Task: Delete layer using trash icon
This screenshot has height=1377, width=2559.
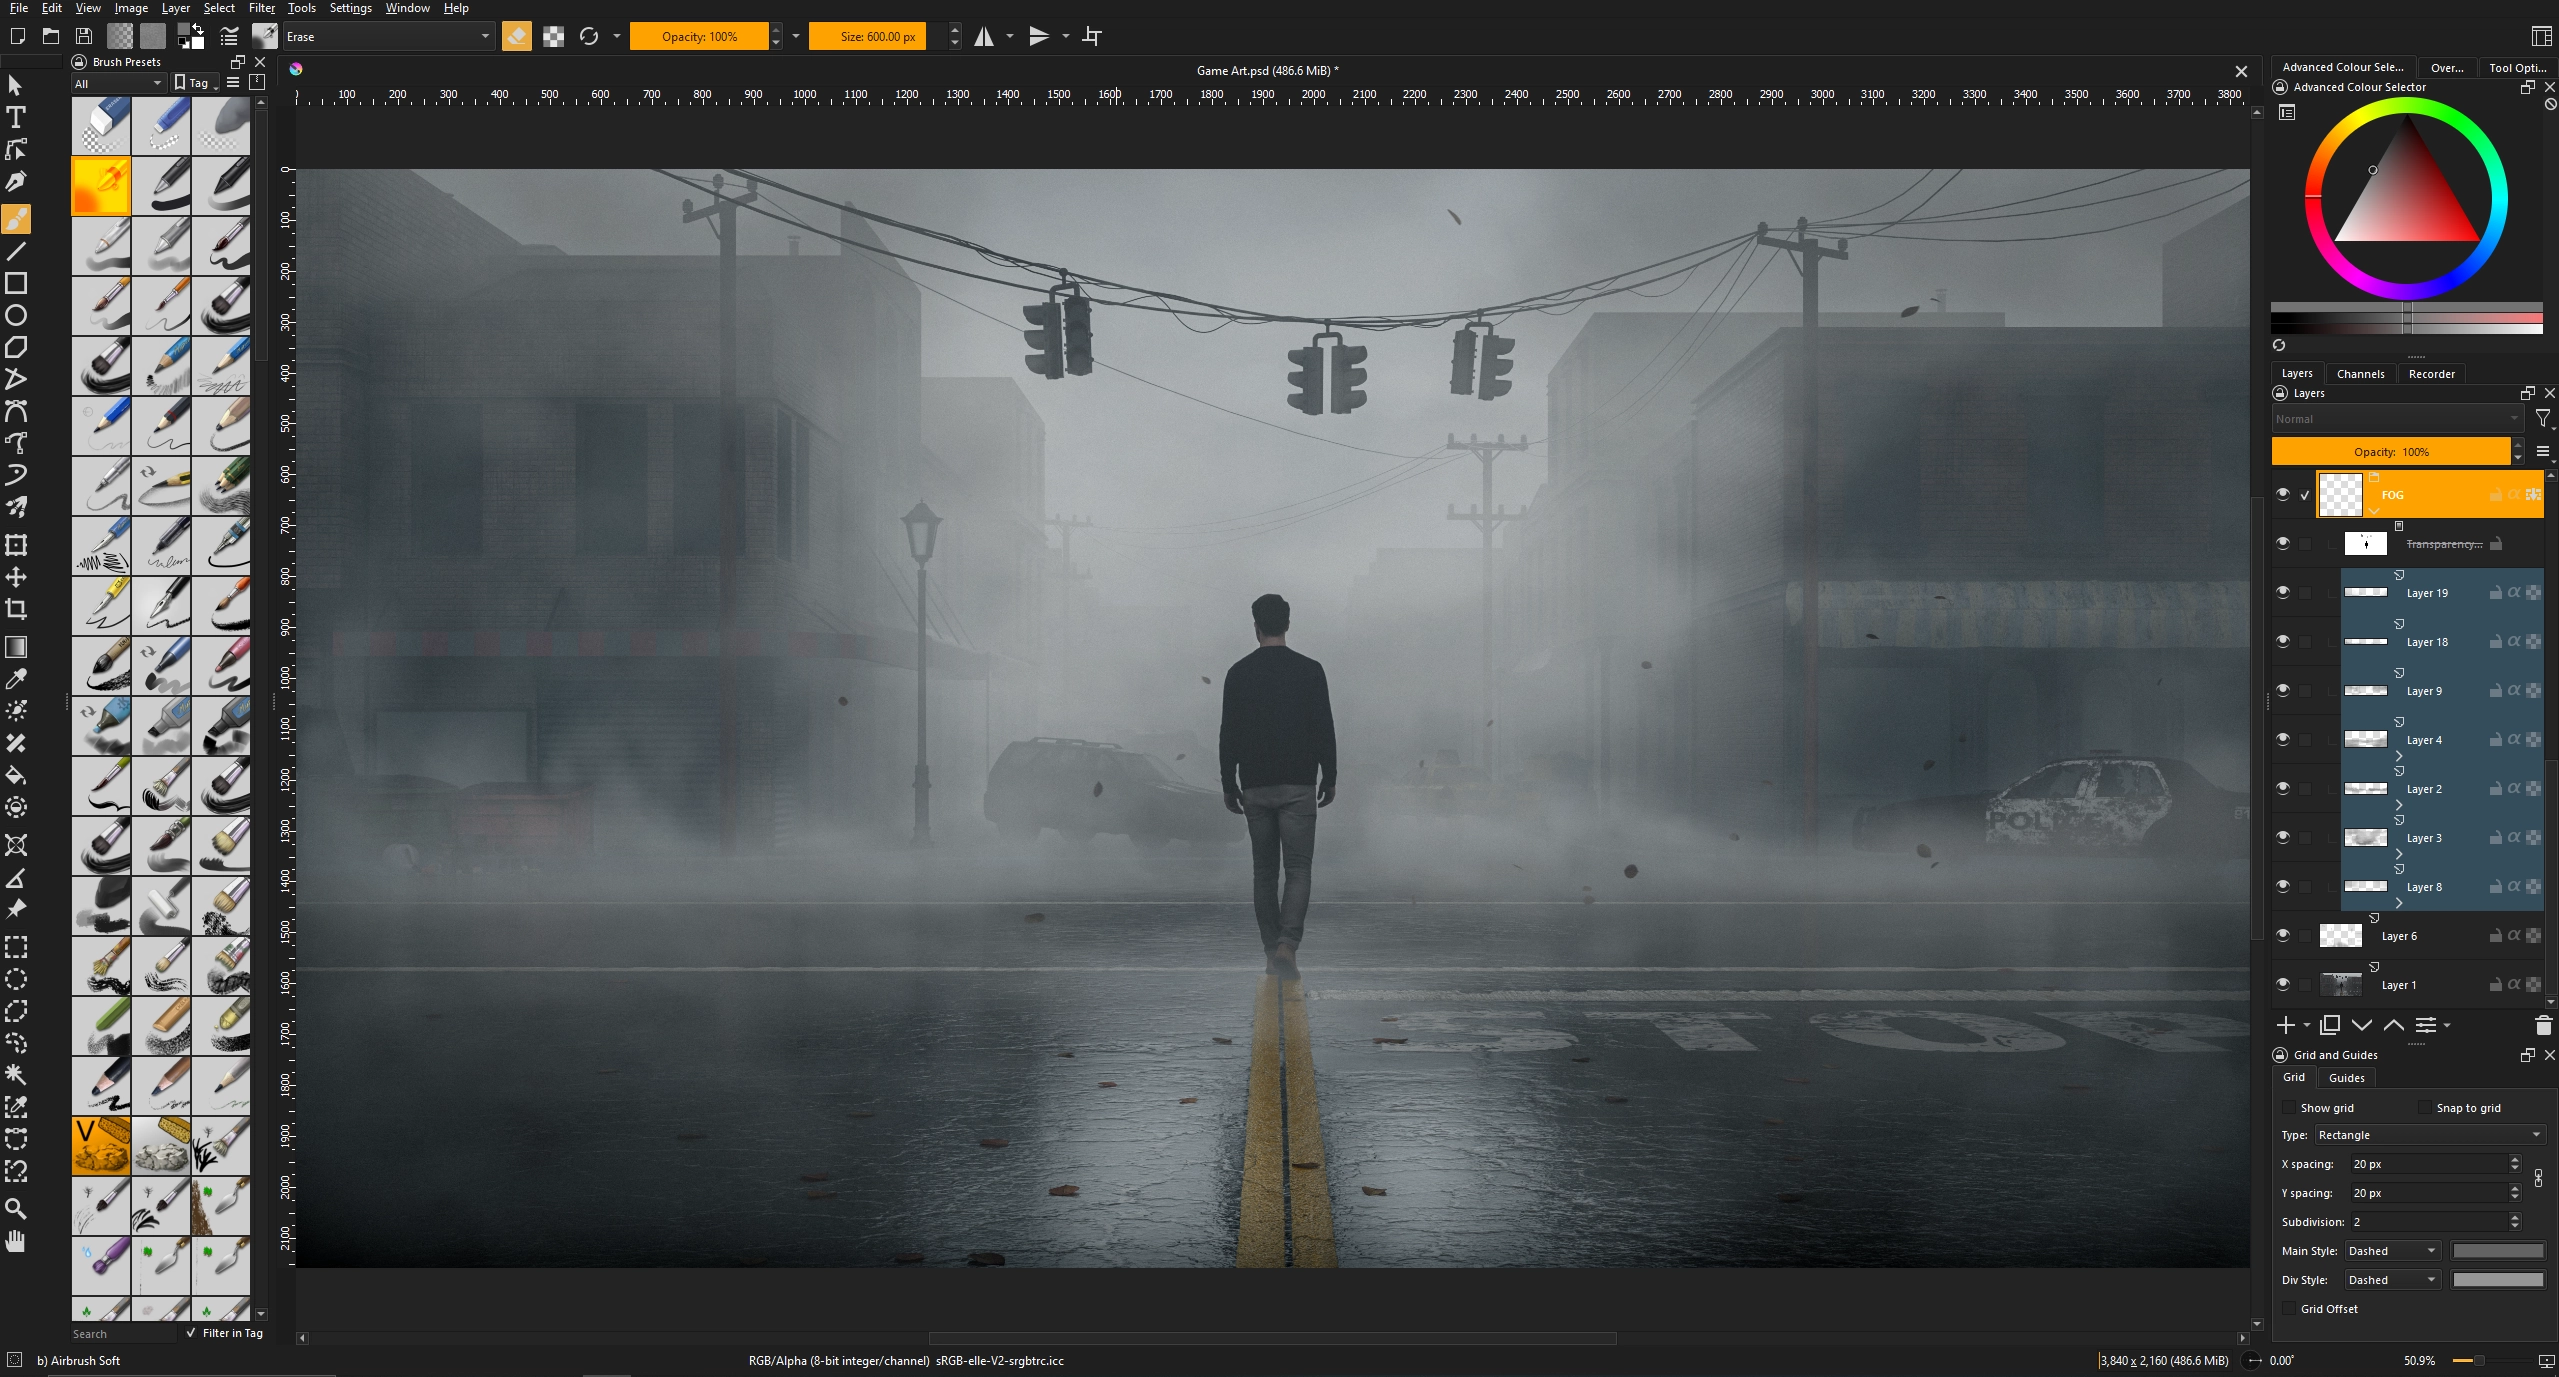Action: 2543,1025
